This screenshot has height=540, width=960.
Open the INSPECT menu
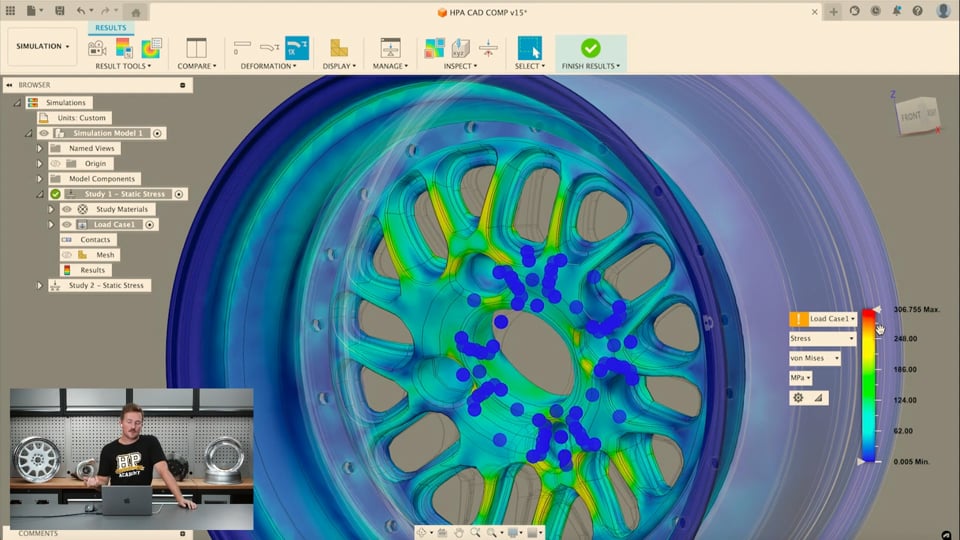(x=460, y=66)
